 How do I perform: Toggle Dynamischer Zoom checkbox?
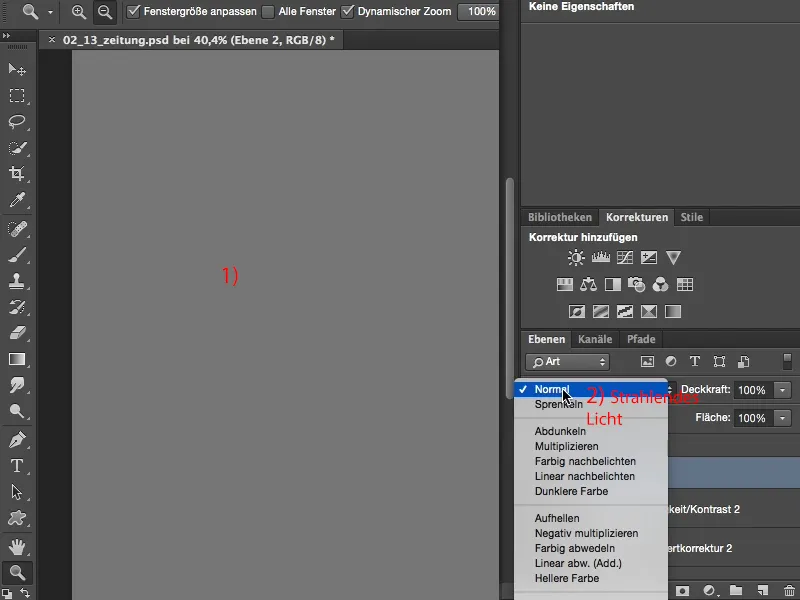[x=347, y=11]
